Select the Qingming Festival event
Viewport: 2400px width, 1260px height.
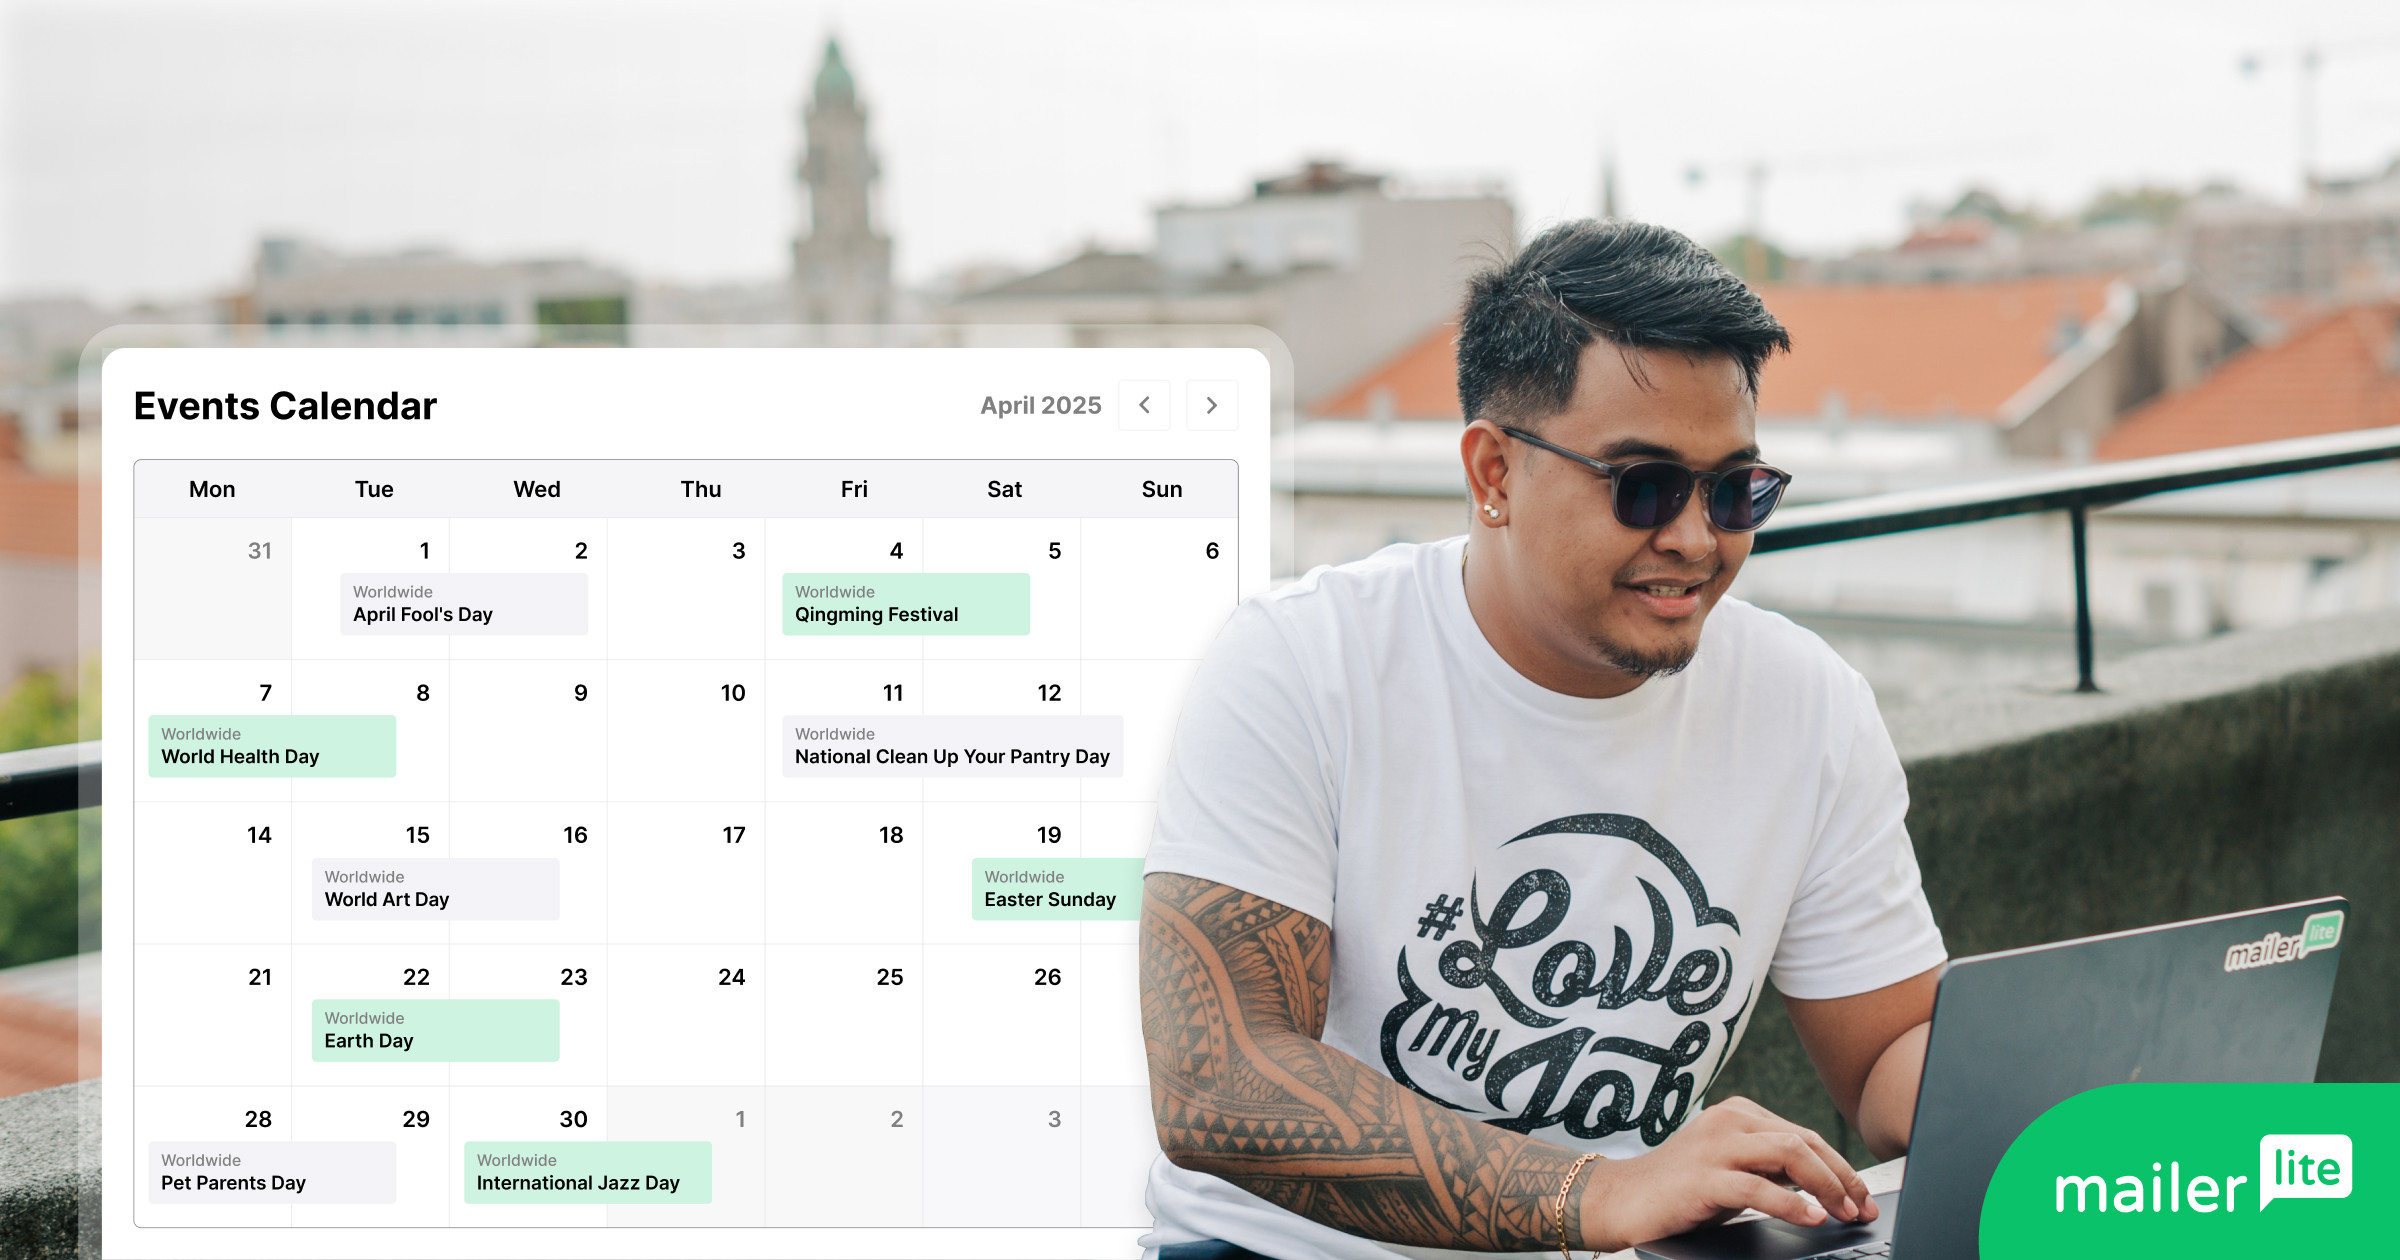[904, 604]
